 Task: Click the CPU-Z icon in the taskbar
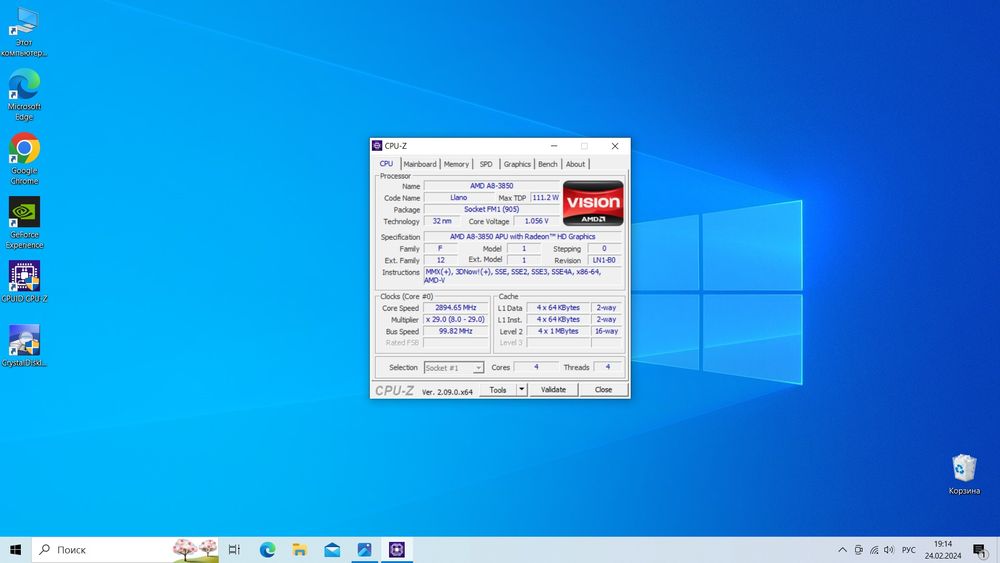click(x=397, y=550)
